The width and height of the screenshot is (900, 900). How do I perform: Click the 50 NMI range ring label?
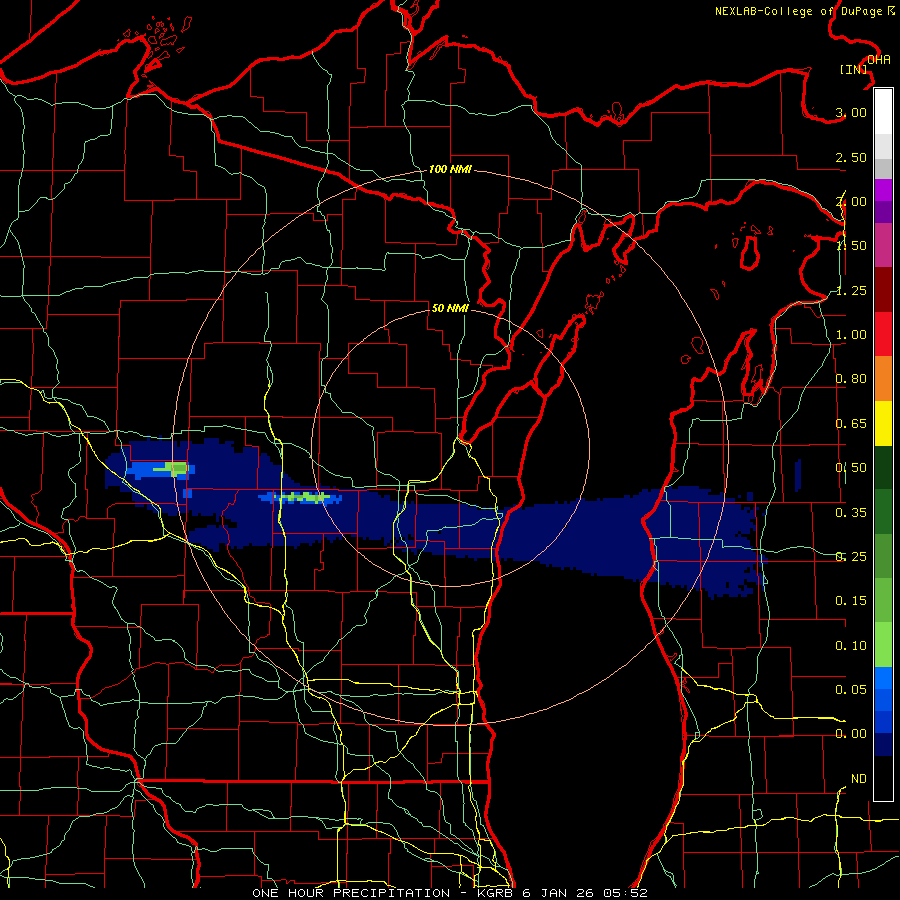(x=450, y=308)
